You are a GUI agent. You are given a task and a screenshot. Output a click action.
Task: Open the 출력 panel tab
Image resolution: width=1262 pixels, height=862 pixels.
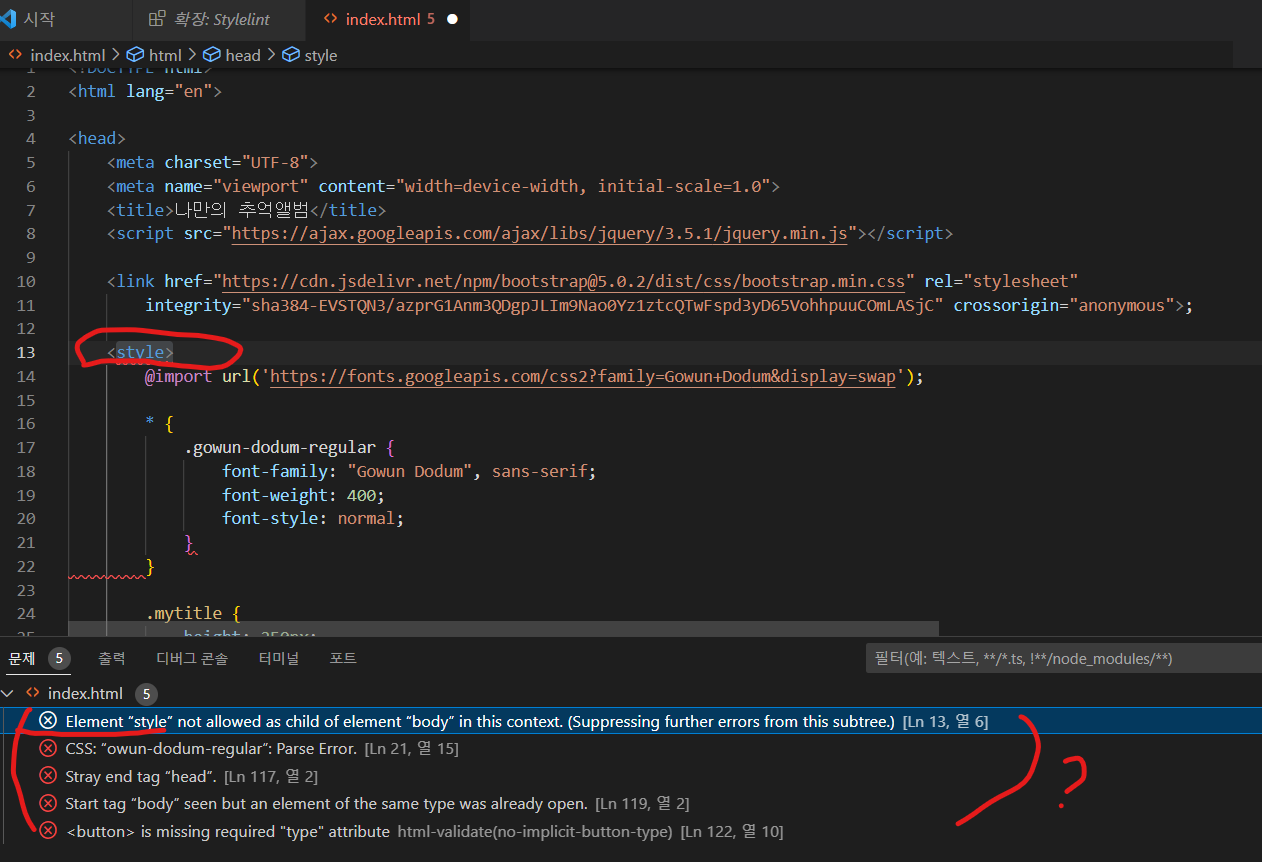point(112,658)
